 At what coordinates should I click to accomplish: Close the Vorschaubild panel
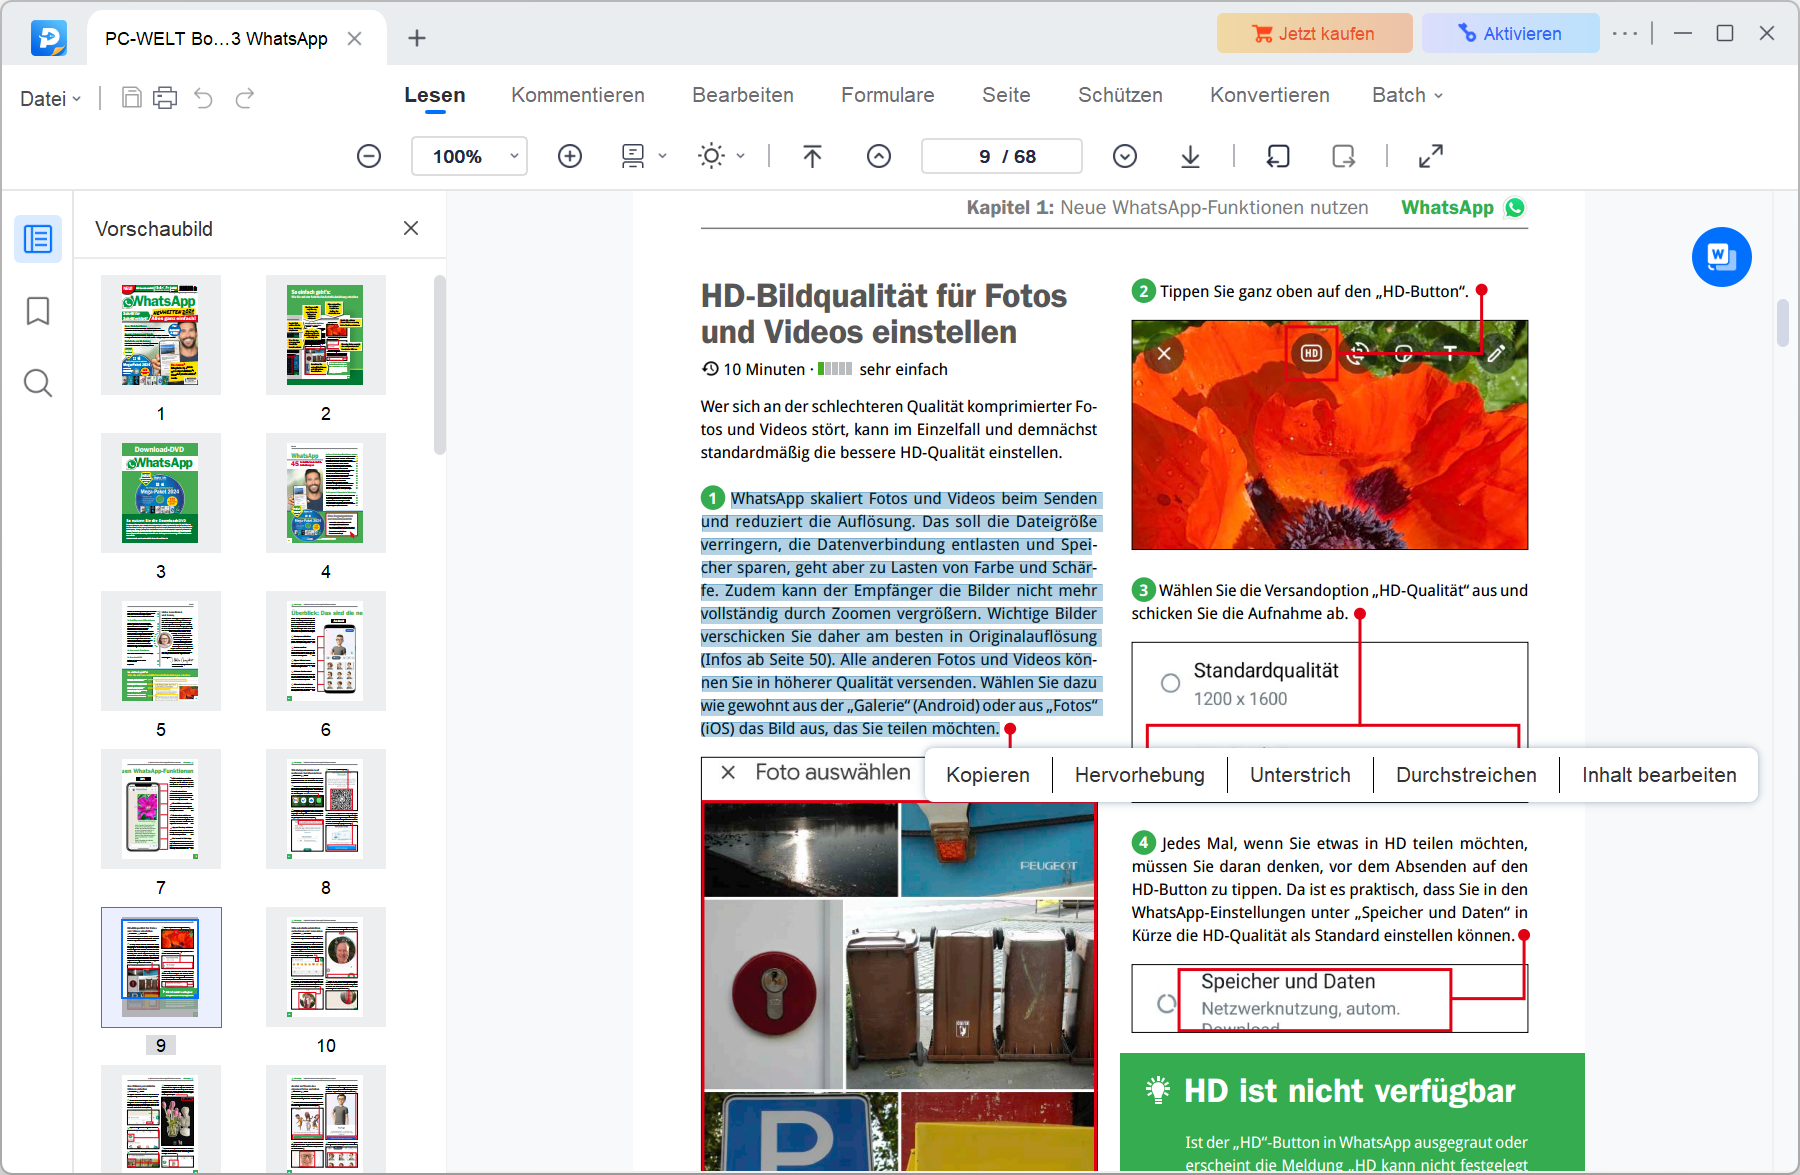(x=411, y=228)
